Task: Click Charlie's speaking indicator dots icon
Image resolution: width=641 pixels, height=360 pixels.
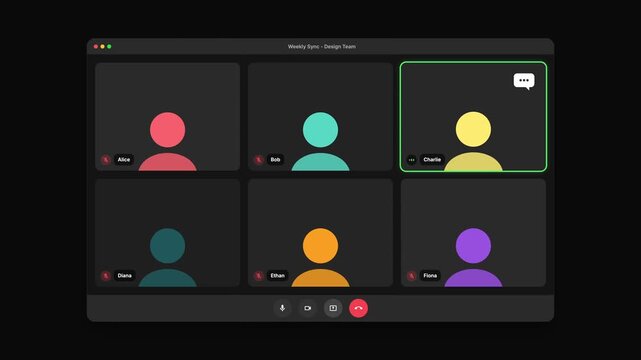Action: point(411,160)
